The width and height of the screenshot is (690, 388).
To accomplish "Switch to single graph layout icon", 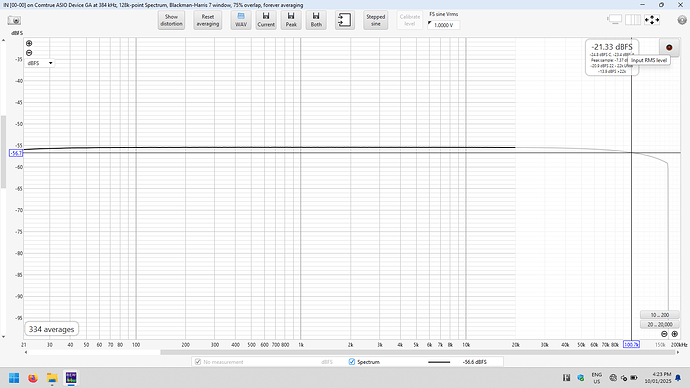I will [615, 19].
